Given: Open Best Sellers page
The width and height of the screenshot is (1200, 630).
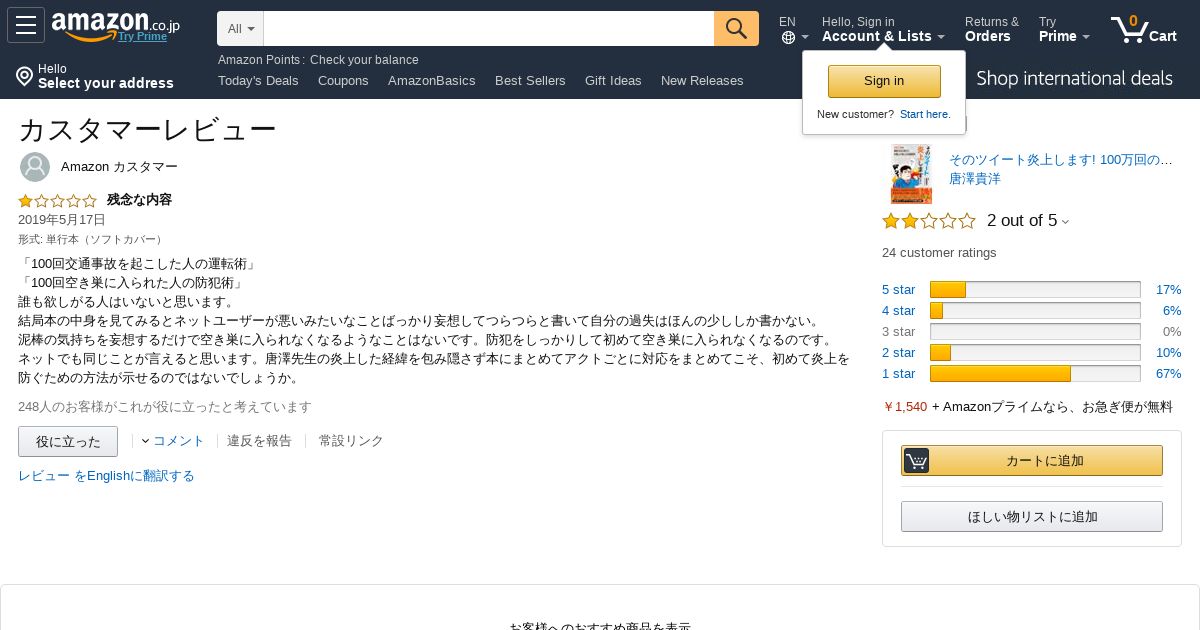Looking at the screenshot, I should (530, 80).
